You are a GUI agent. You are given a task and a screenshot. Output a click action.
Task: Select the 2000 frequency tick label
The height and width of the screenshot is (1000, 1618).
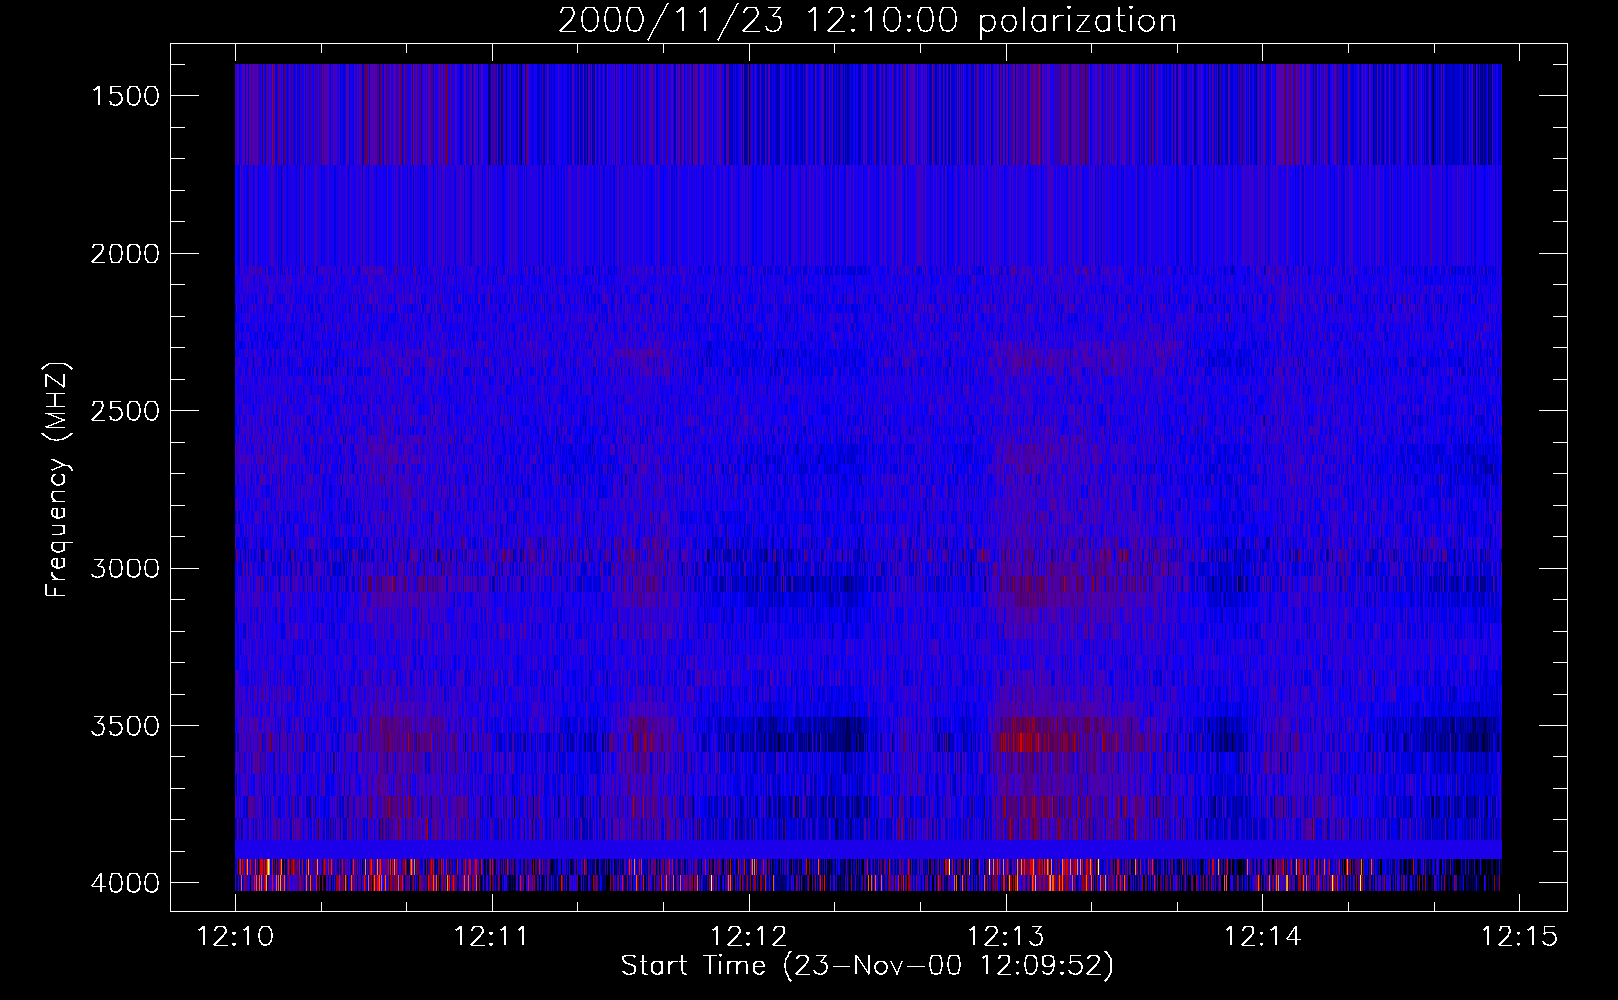[125, 254]
